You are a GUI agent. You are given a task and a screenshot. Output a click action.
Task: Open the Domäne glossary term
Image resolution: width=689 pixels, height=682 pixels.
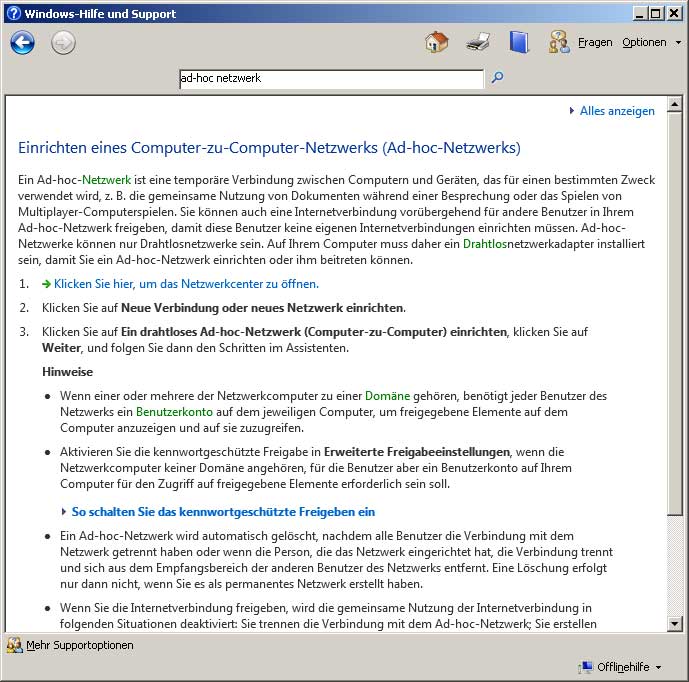[387, 396]
